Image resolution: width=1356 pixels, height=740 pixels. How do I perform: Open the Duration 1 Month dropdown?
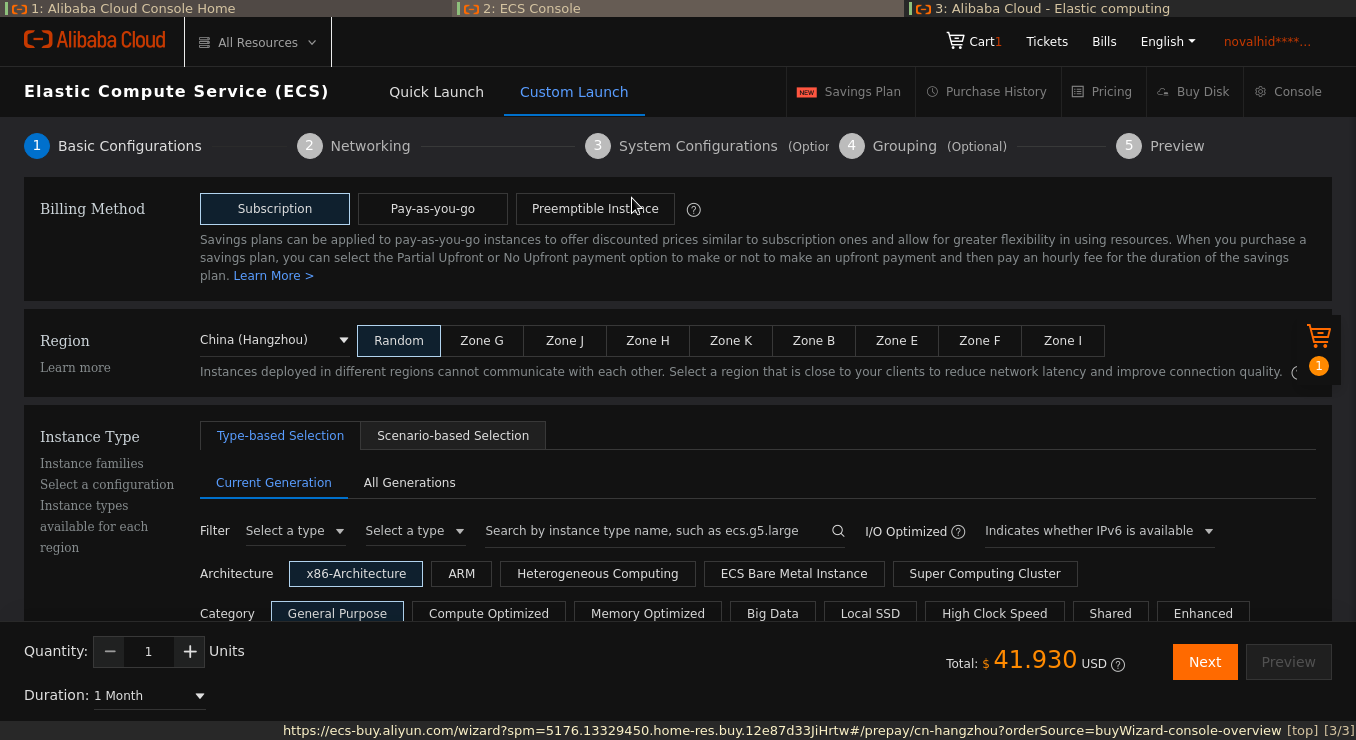point(149,696)
